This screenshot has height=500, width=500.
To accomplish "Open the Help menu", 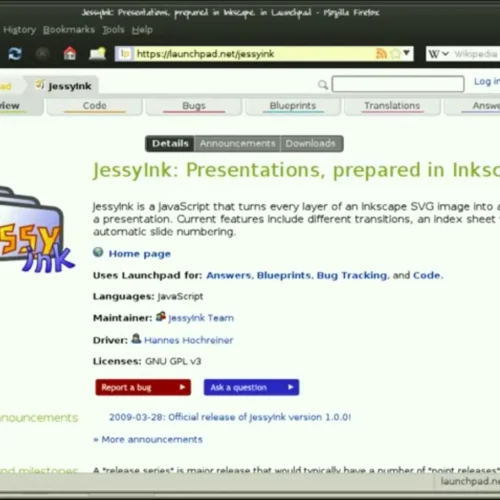I will point(142,30).
